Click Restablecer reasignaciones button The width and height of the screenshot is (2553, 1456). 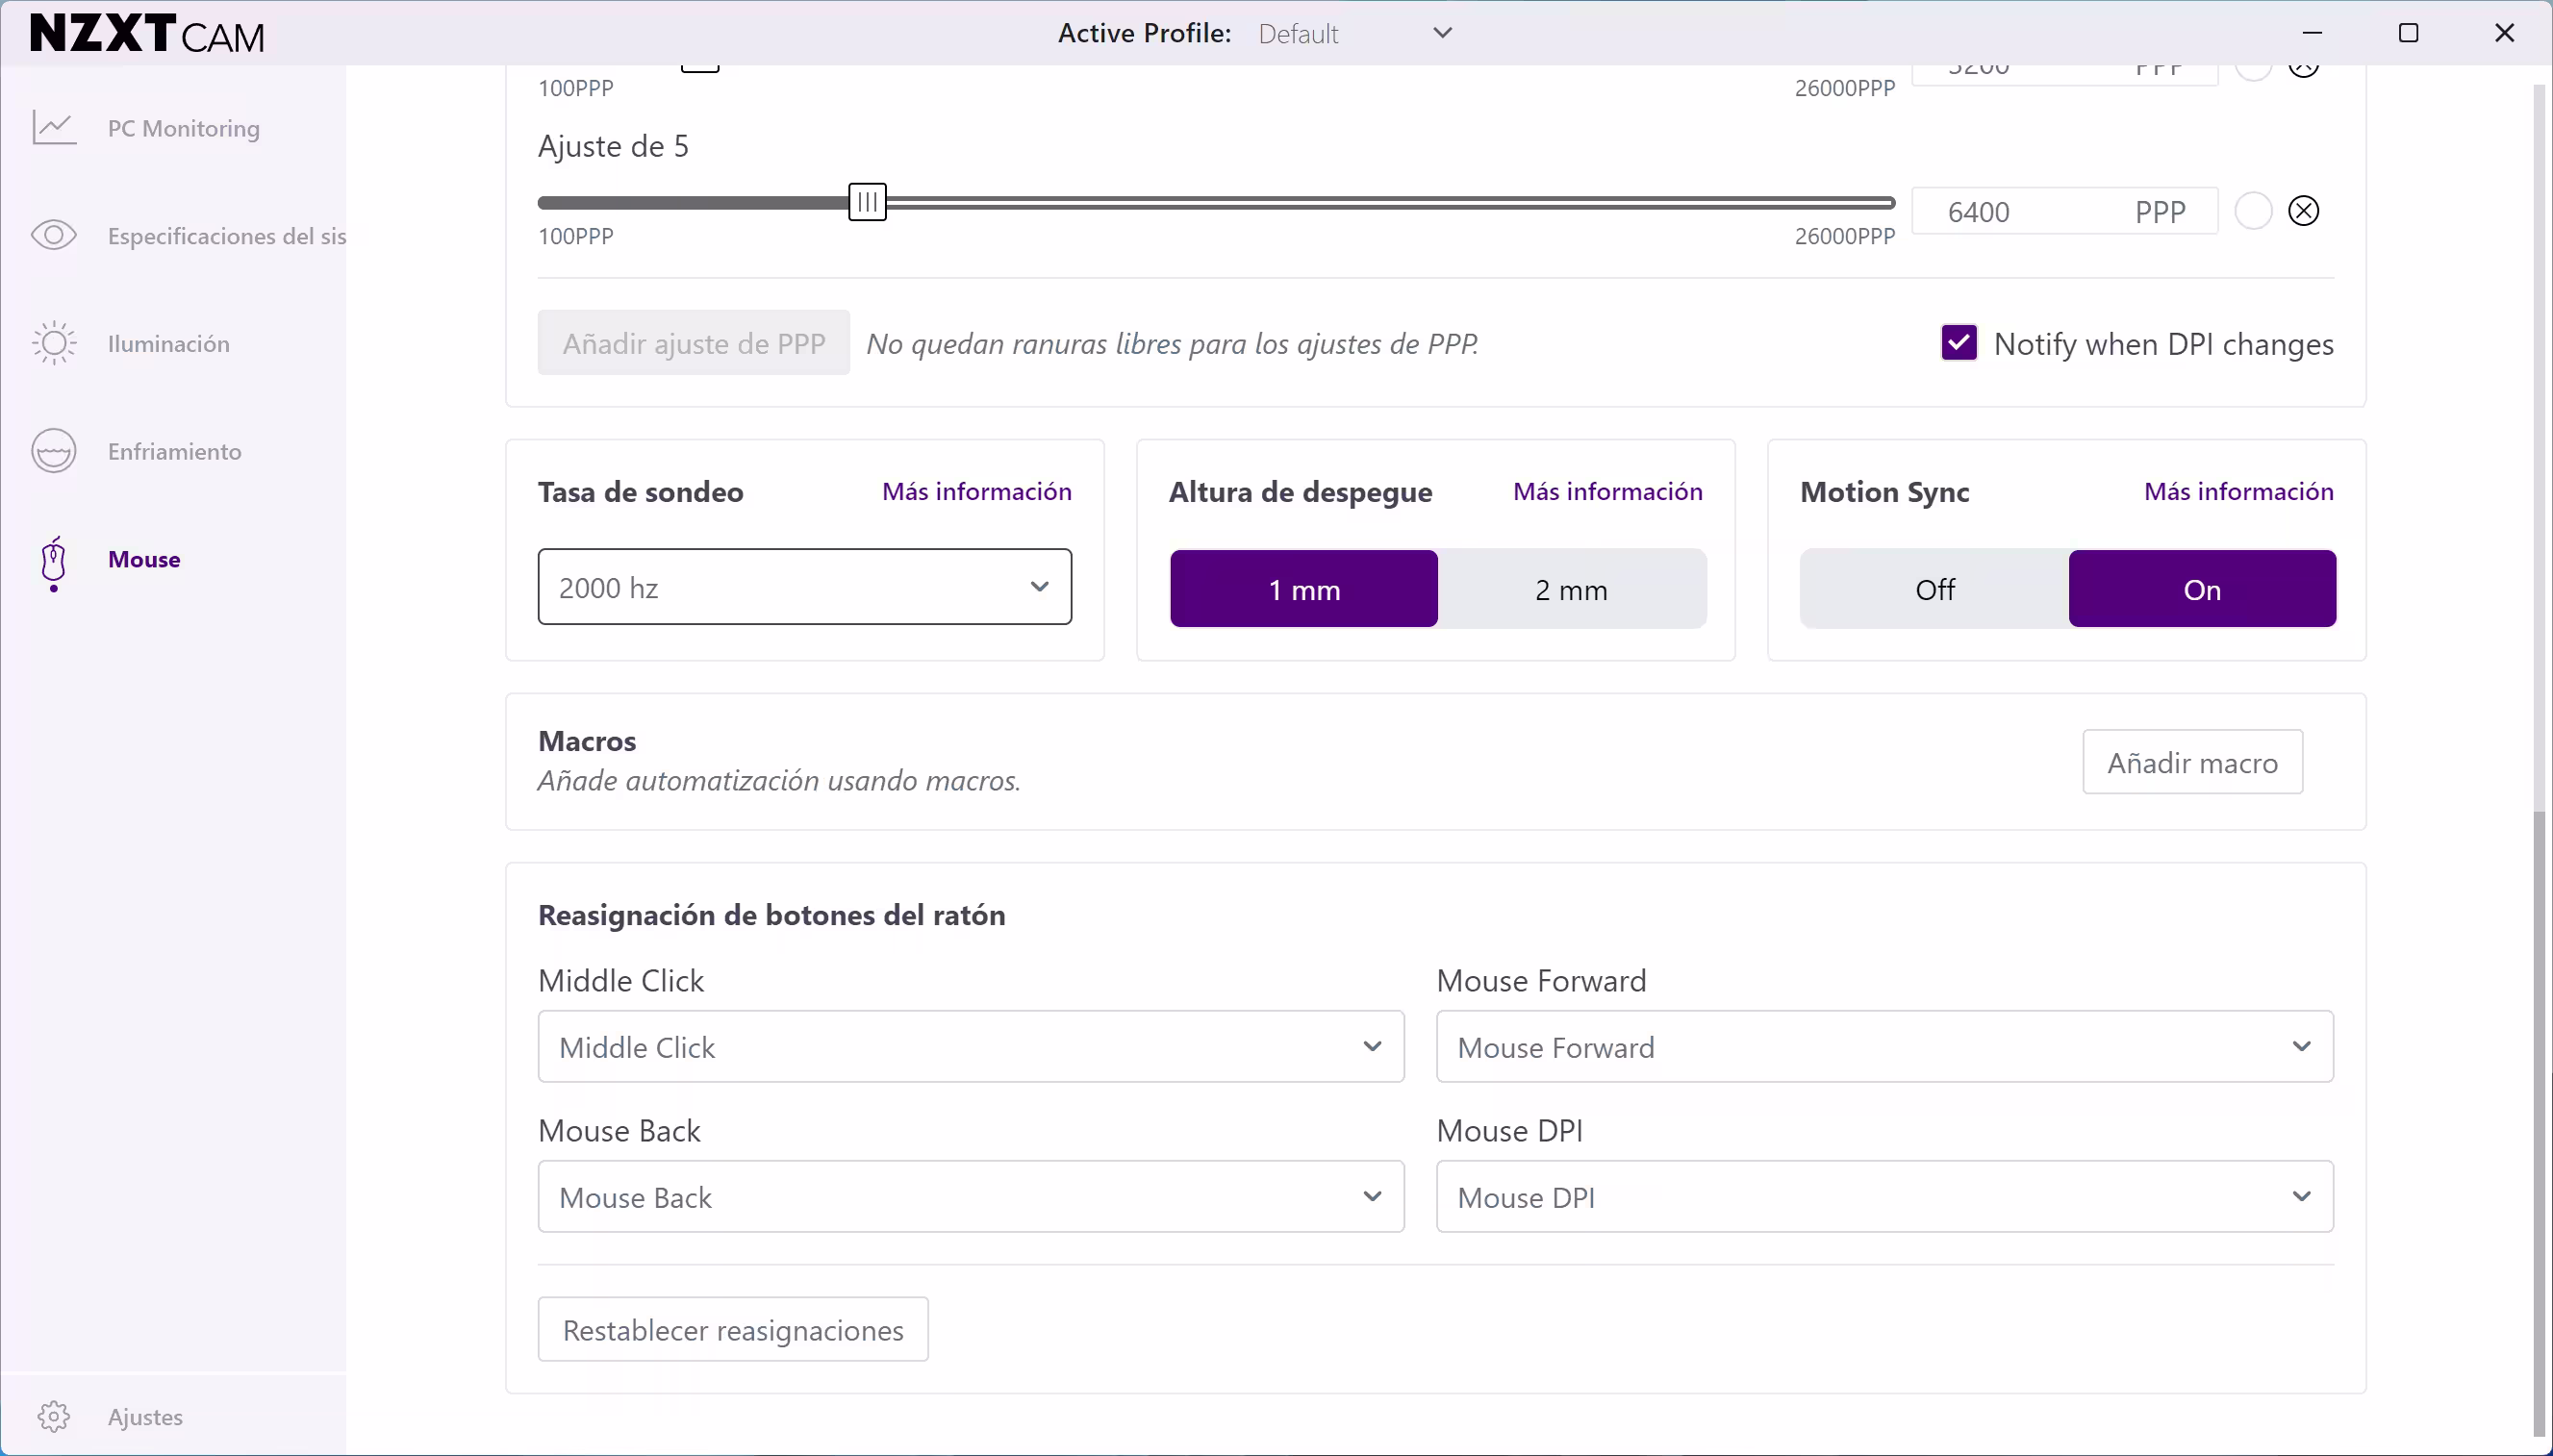click(733, 1330)
